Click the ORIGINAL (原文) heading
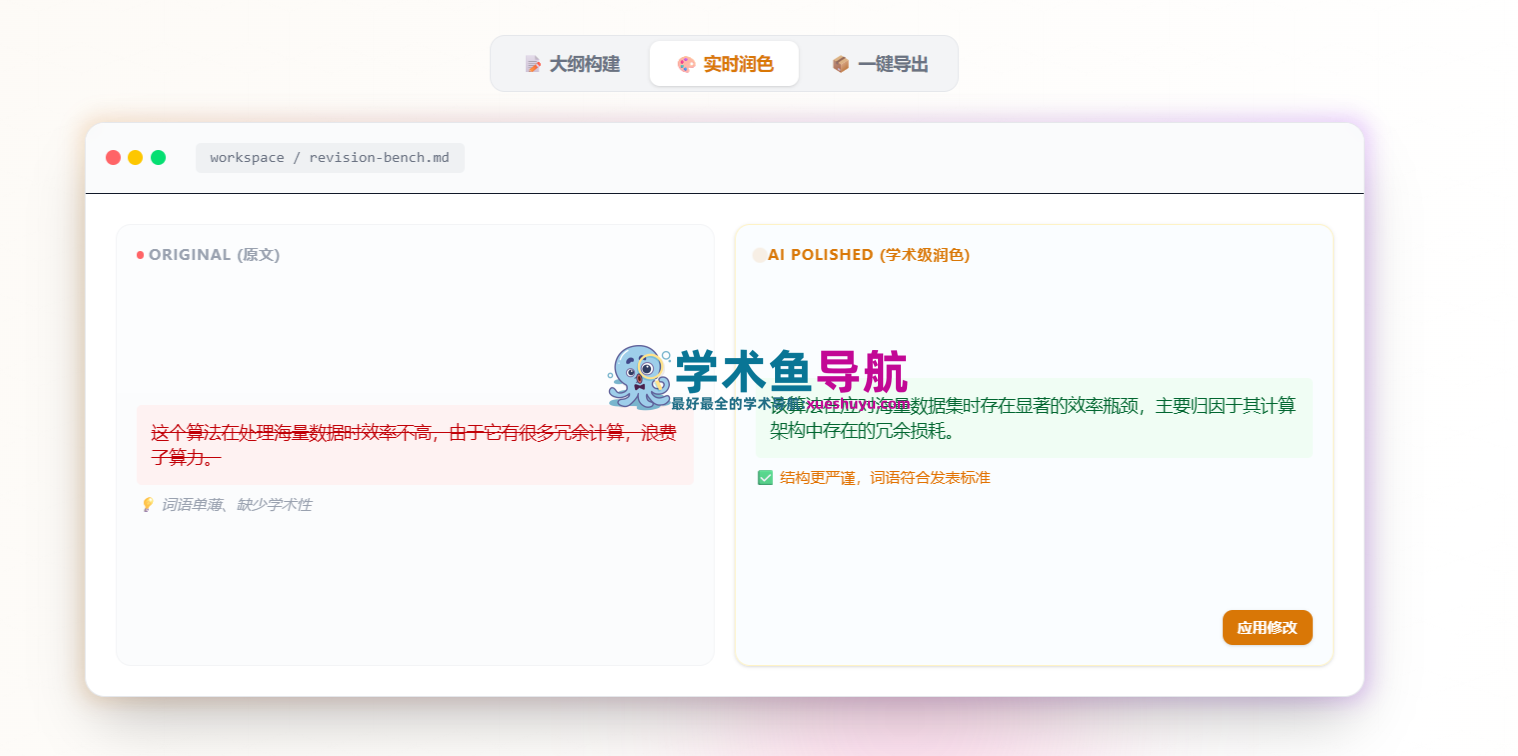Screen dimensions: 1518x756 pyautogui.click(x=214, y=255)
